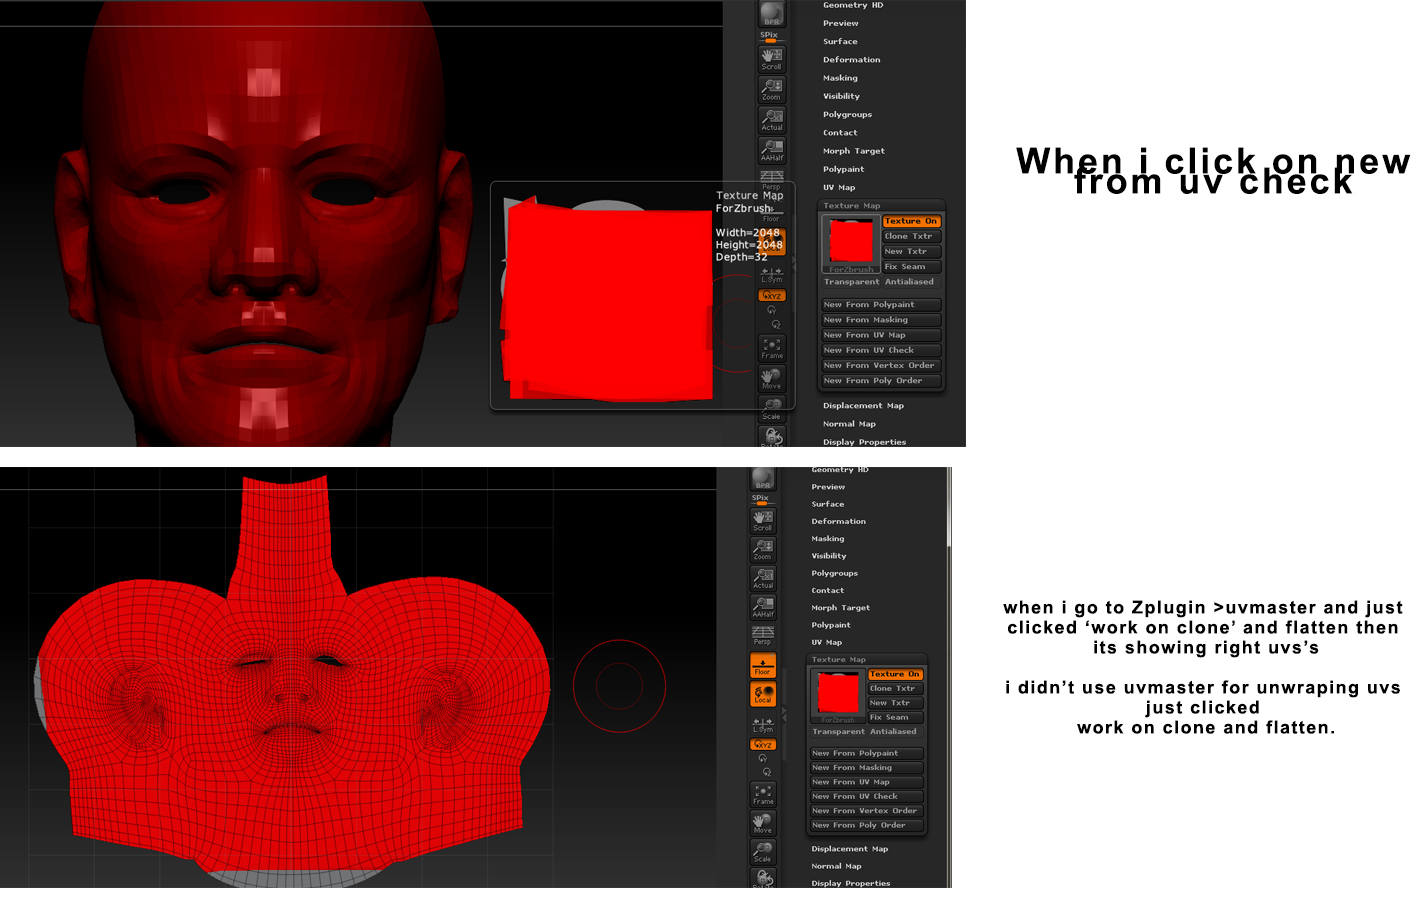Select the Move icon in the lower screenshot
This screenshot has height=900, width=1416.
click(x=763, y=823)
